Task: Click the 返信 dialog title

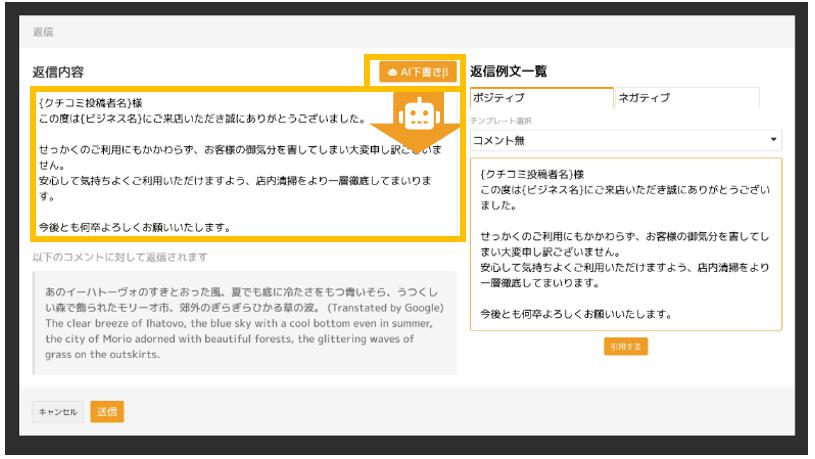Action: 43,32
